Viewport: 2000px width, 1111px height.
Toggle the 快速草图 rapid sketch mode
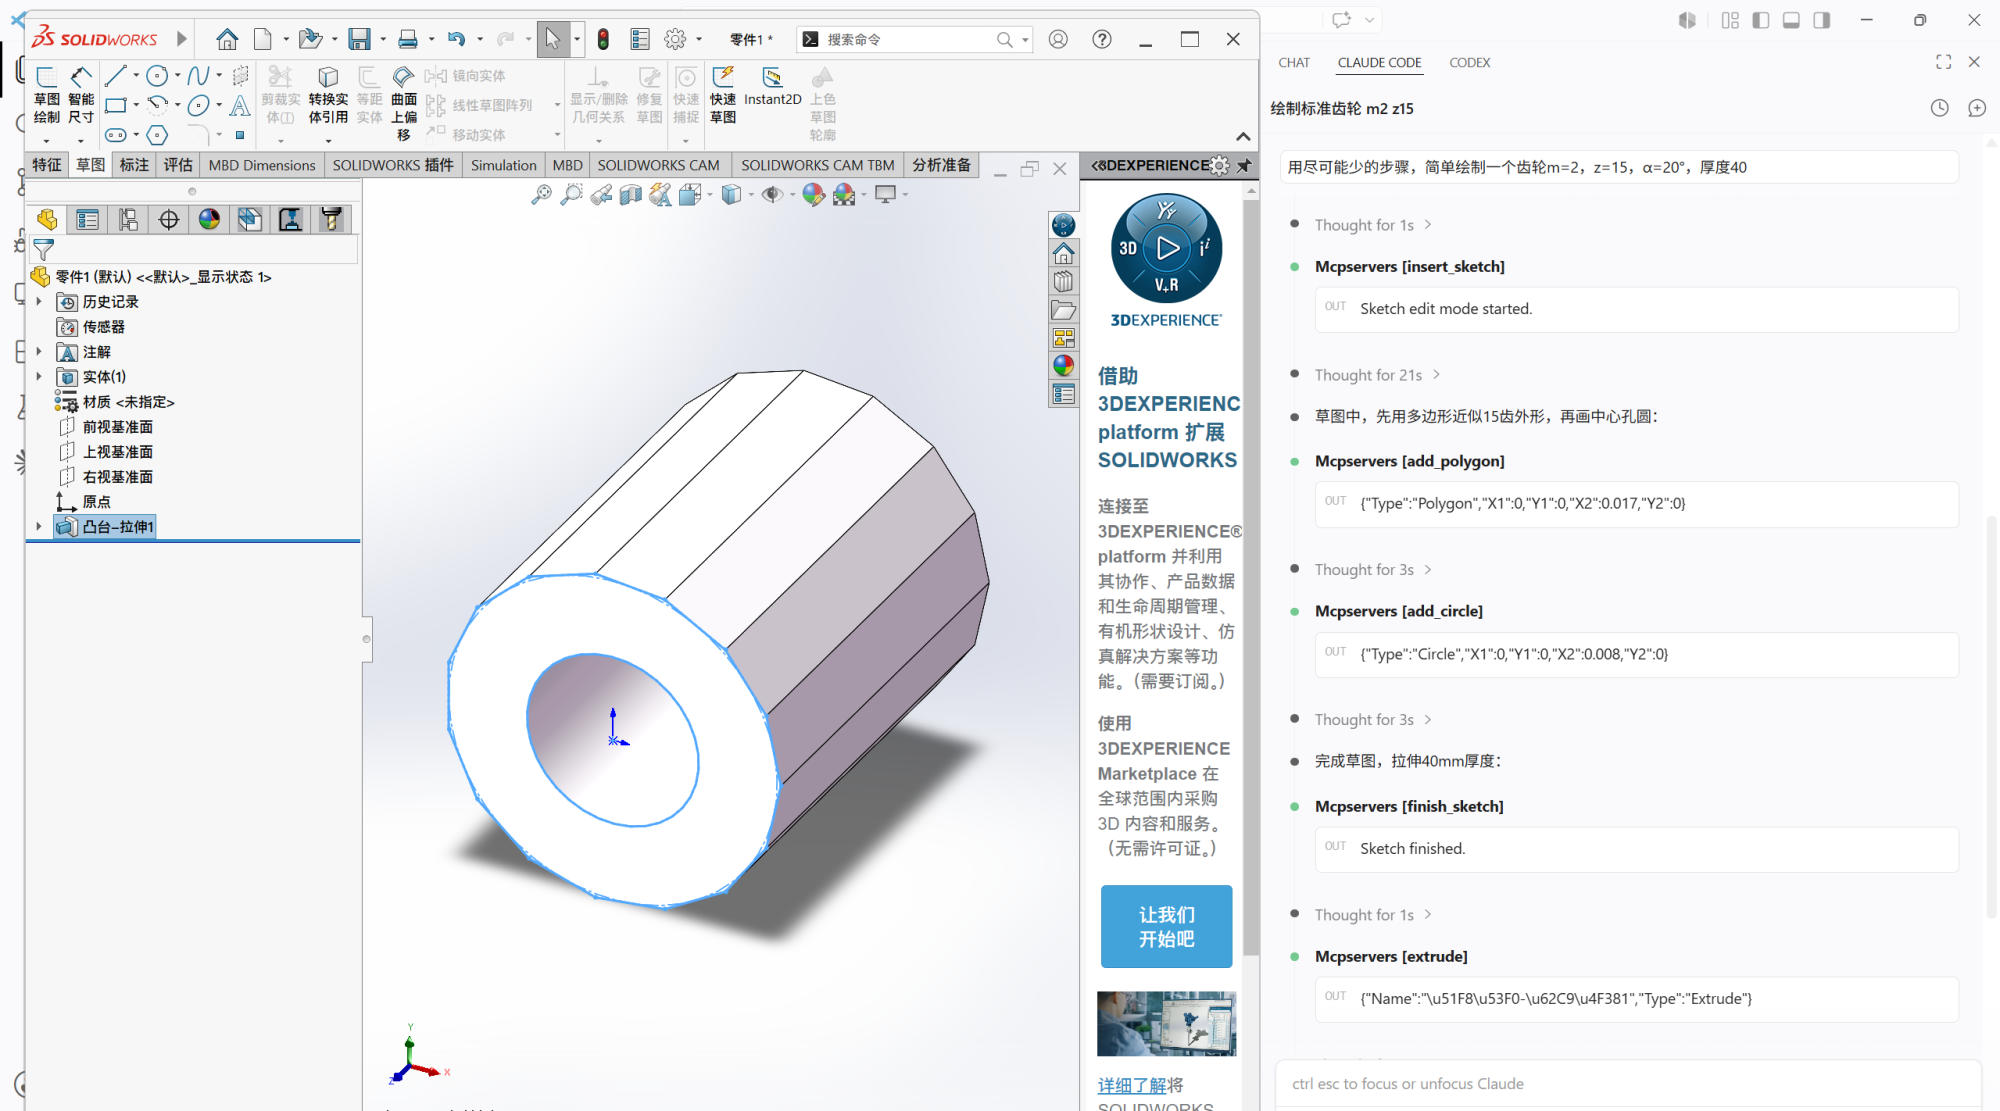pos(723,95)
